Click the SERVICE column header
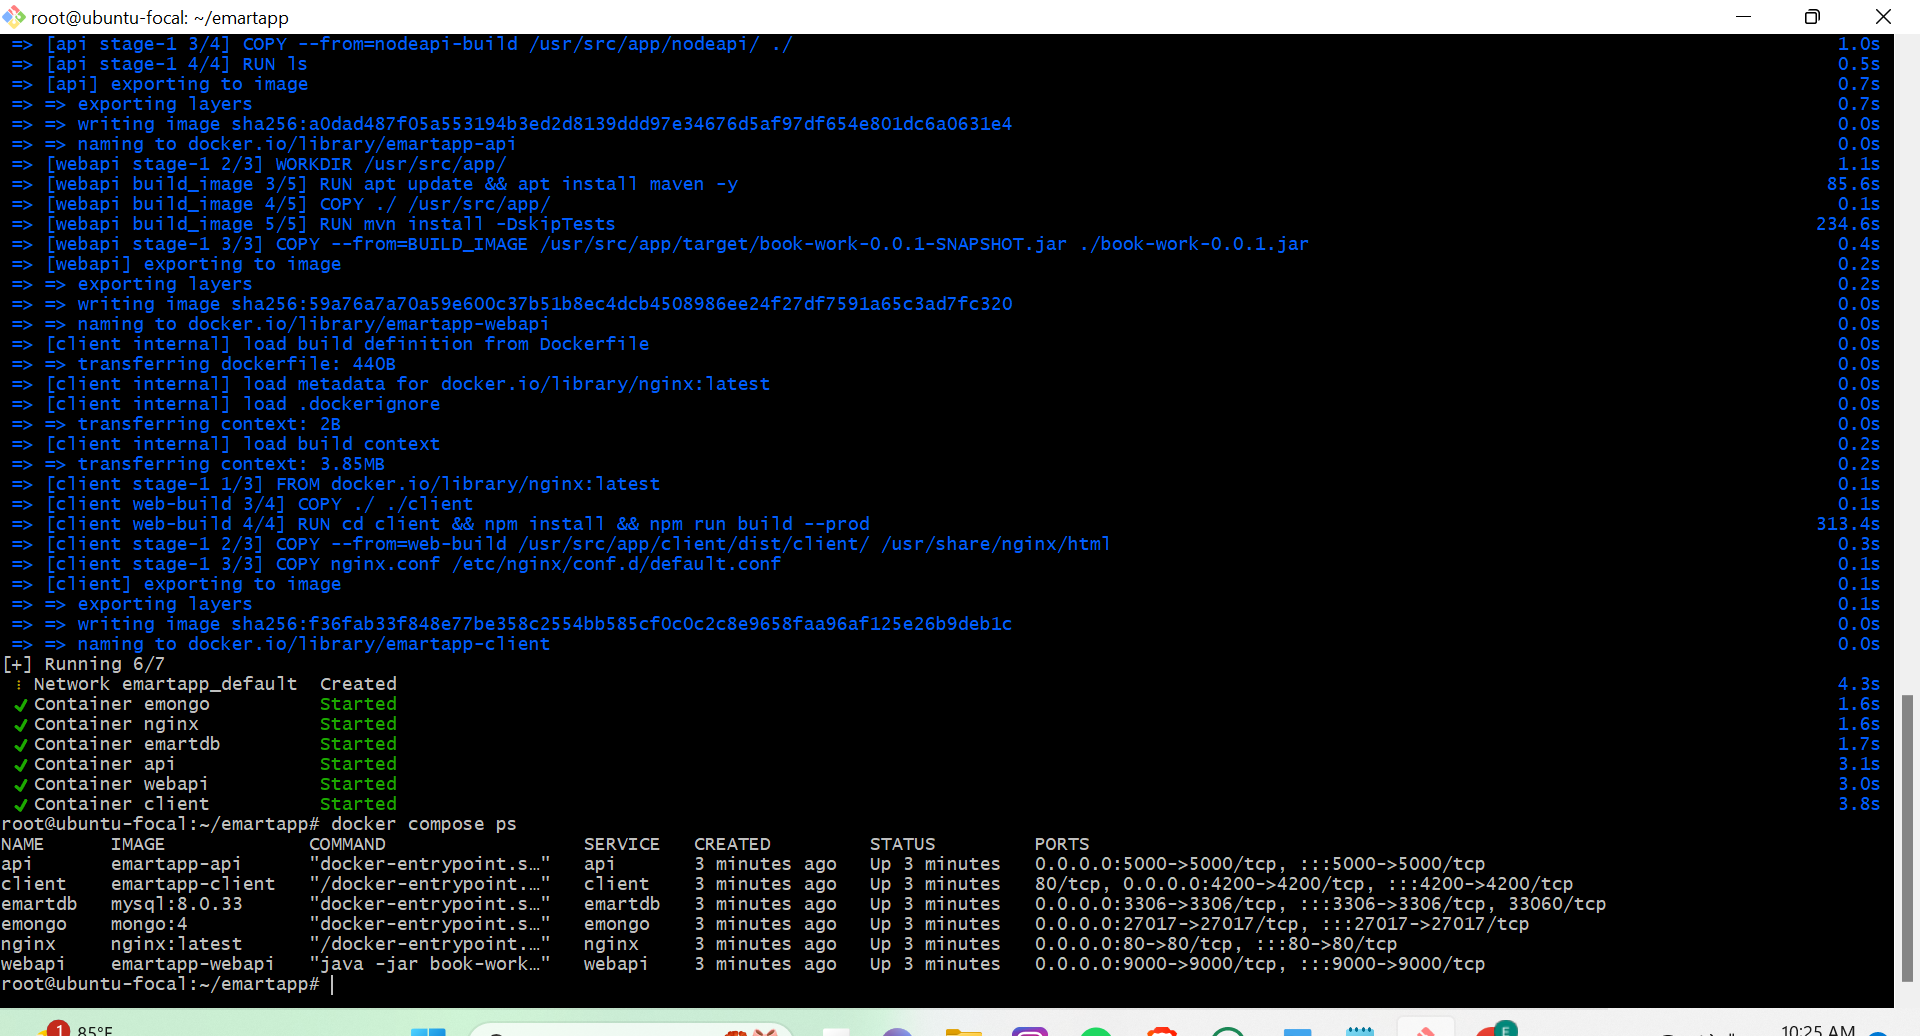 [622, 844]
